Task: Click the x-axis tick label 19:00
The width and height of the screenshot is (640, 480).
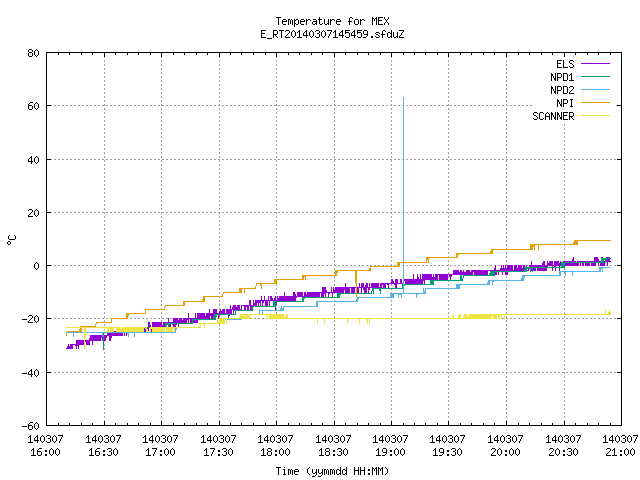Action: click(x=391, y=452)
